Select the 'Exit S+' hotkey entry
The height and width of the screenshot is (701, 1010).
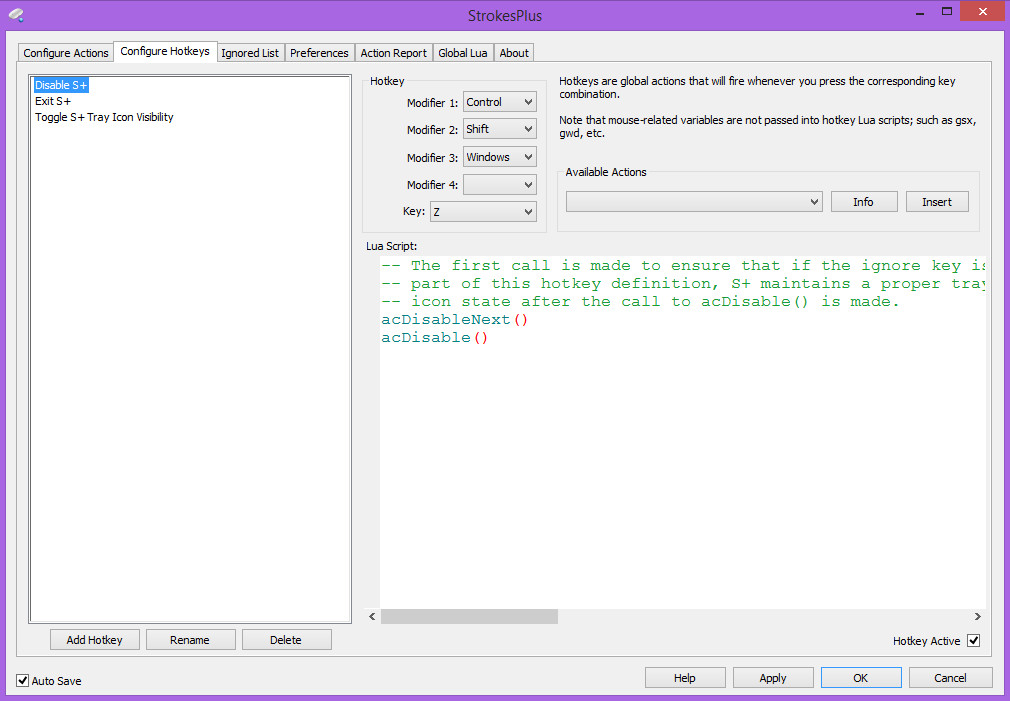click(x=53, y=101)
